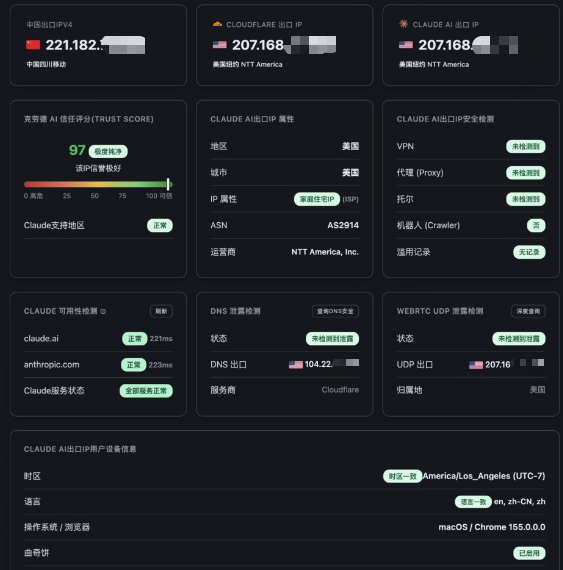Click the 家庭住宅IP badge
This screenshot has width=563, height=570.
[317, 199]
